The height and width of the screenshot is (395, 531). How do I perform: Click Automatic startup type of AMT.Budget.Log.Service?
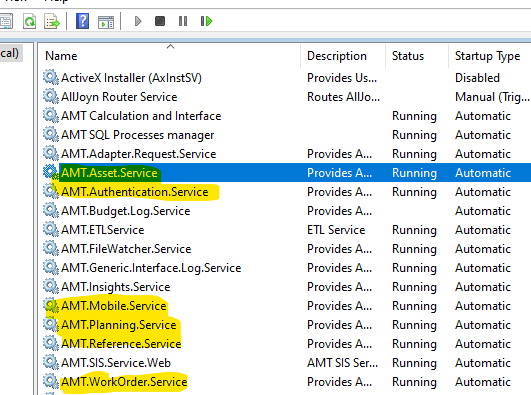[483, 211]
